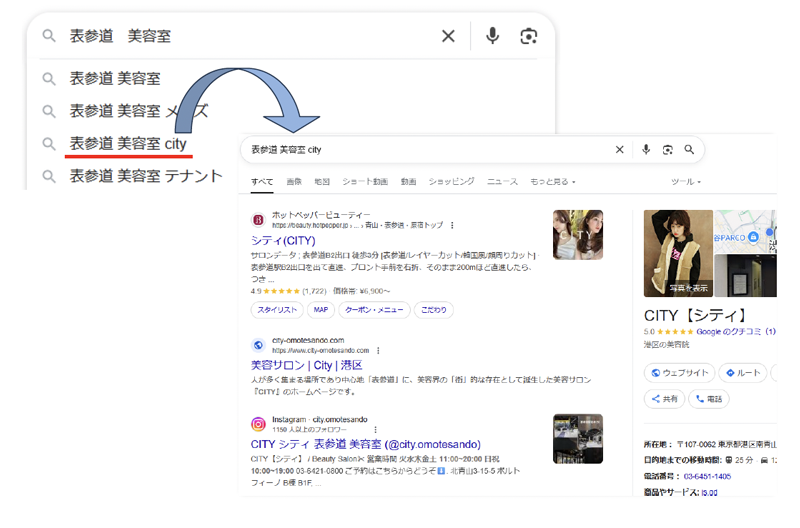Click the こだわり chip
The image size is (800, 528).
click(x=434, y=310)
